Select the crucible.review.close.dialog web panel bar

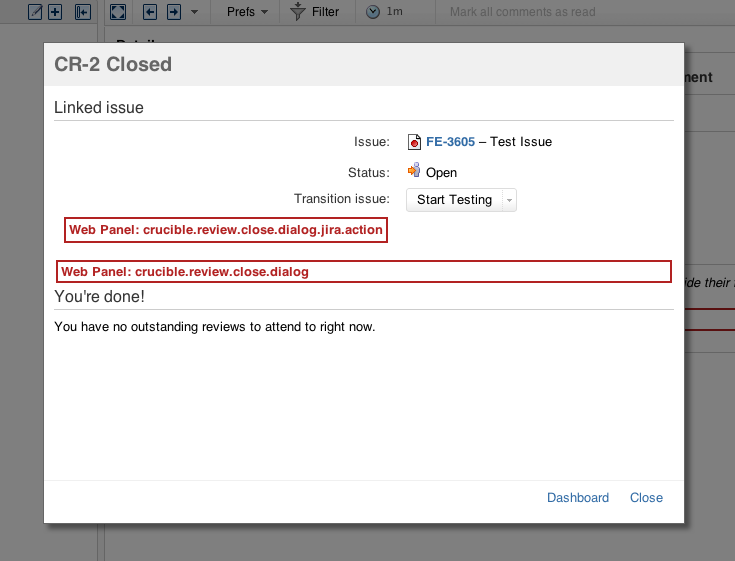363,271
